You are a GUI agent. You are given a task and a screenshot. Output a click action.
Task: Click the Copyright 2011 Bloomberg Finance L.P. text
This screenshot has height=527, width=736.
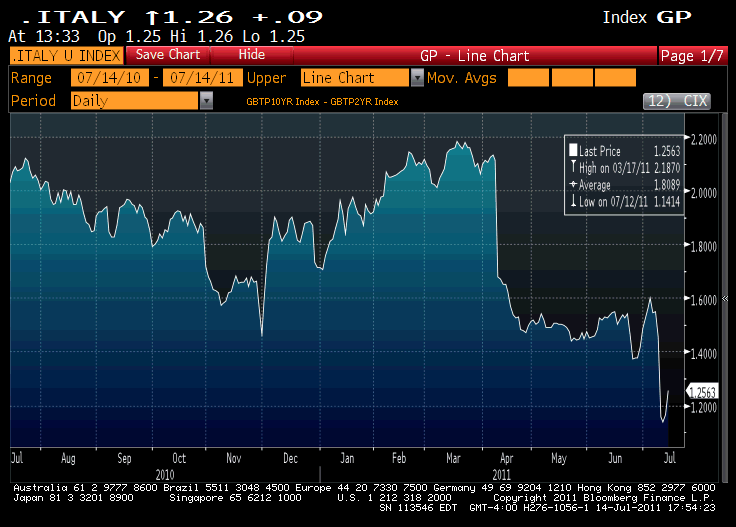pos(604,497)
